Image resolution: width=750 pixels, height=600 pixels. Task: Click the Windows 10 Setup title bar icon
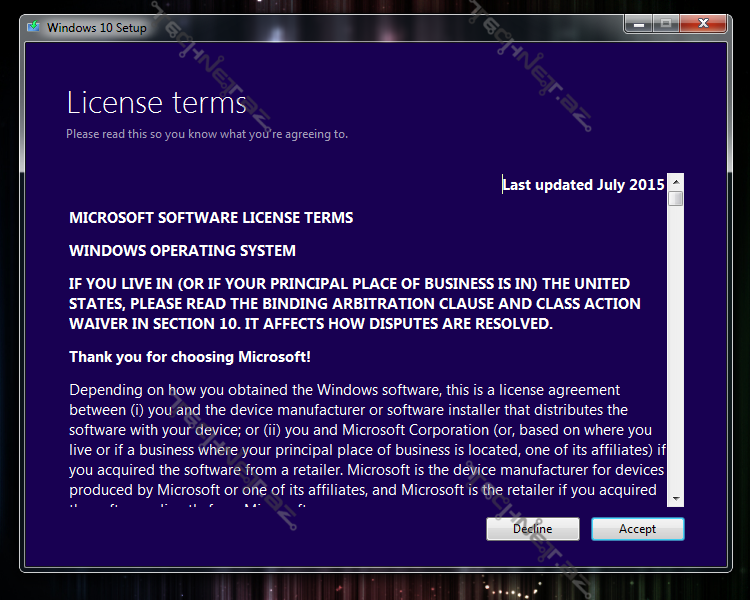click(34, 27)
